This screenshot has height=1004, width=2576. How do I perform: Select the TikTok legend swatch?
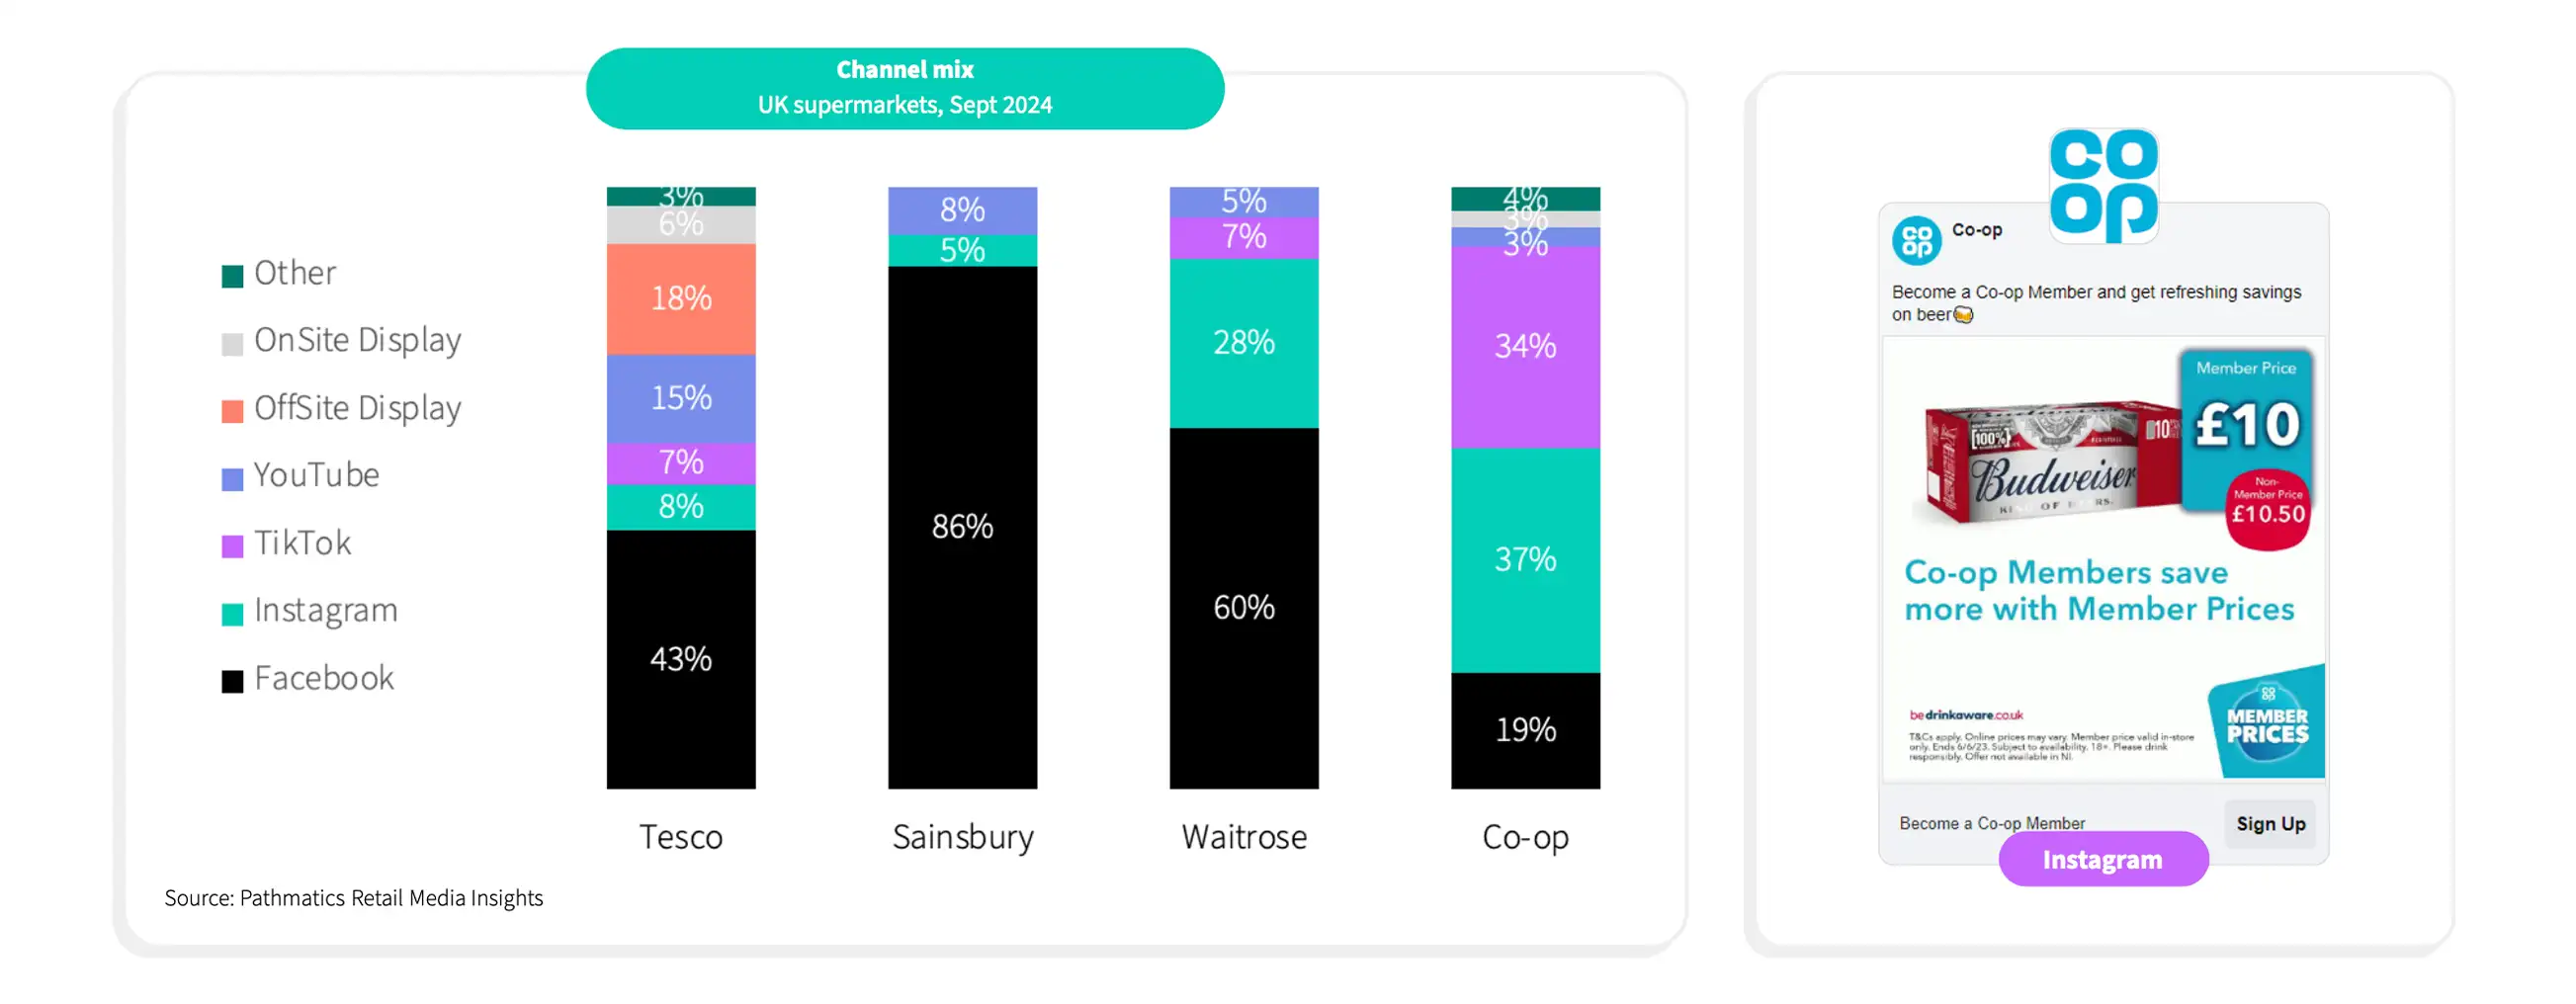point(232,546)
